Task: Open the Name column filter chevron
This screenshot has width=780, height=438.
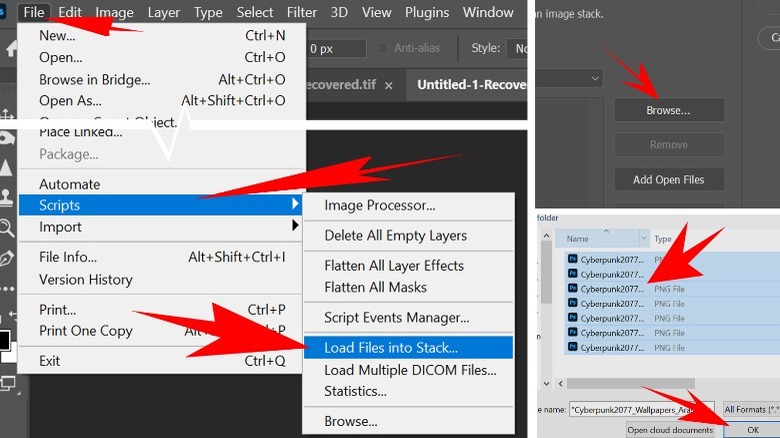Action: (643, 238)
